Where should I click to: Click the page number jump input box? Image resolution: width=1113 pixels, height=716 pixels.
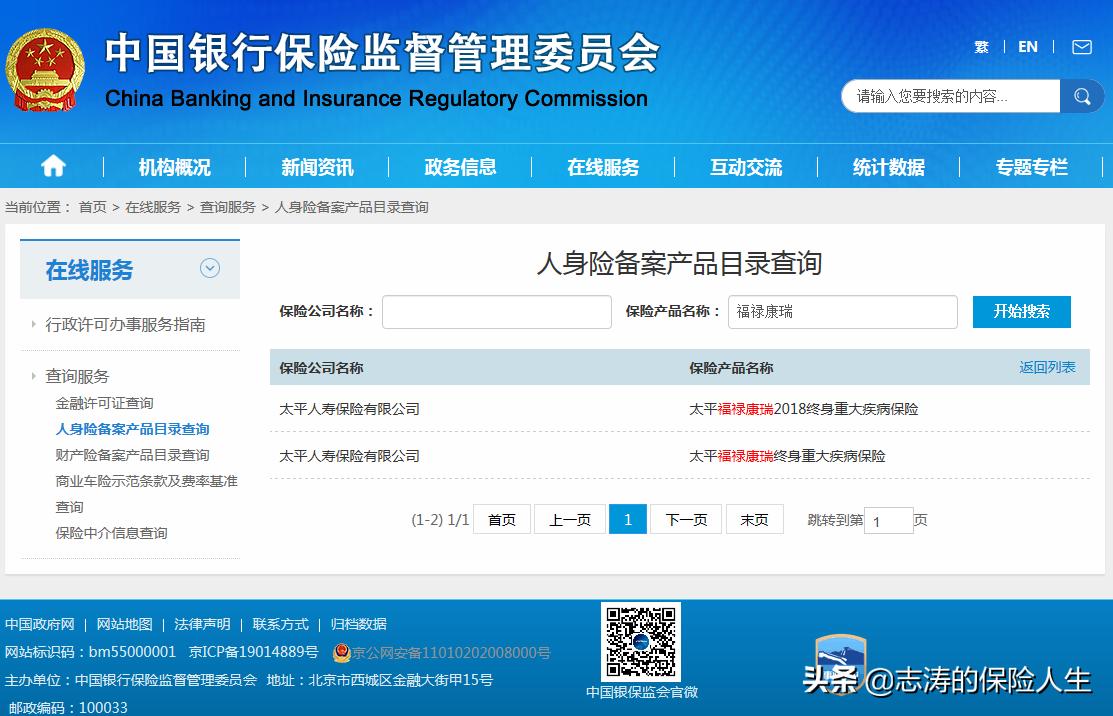click(888, 521)
